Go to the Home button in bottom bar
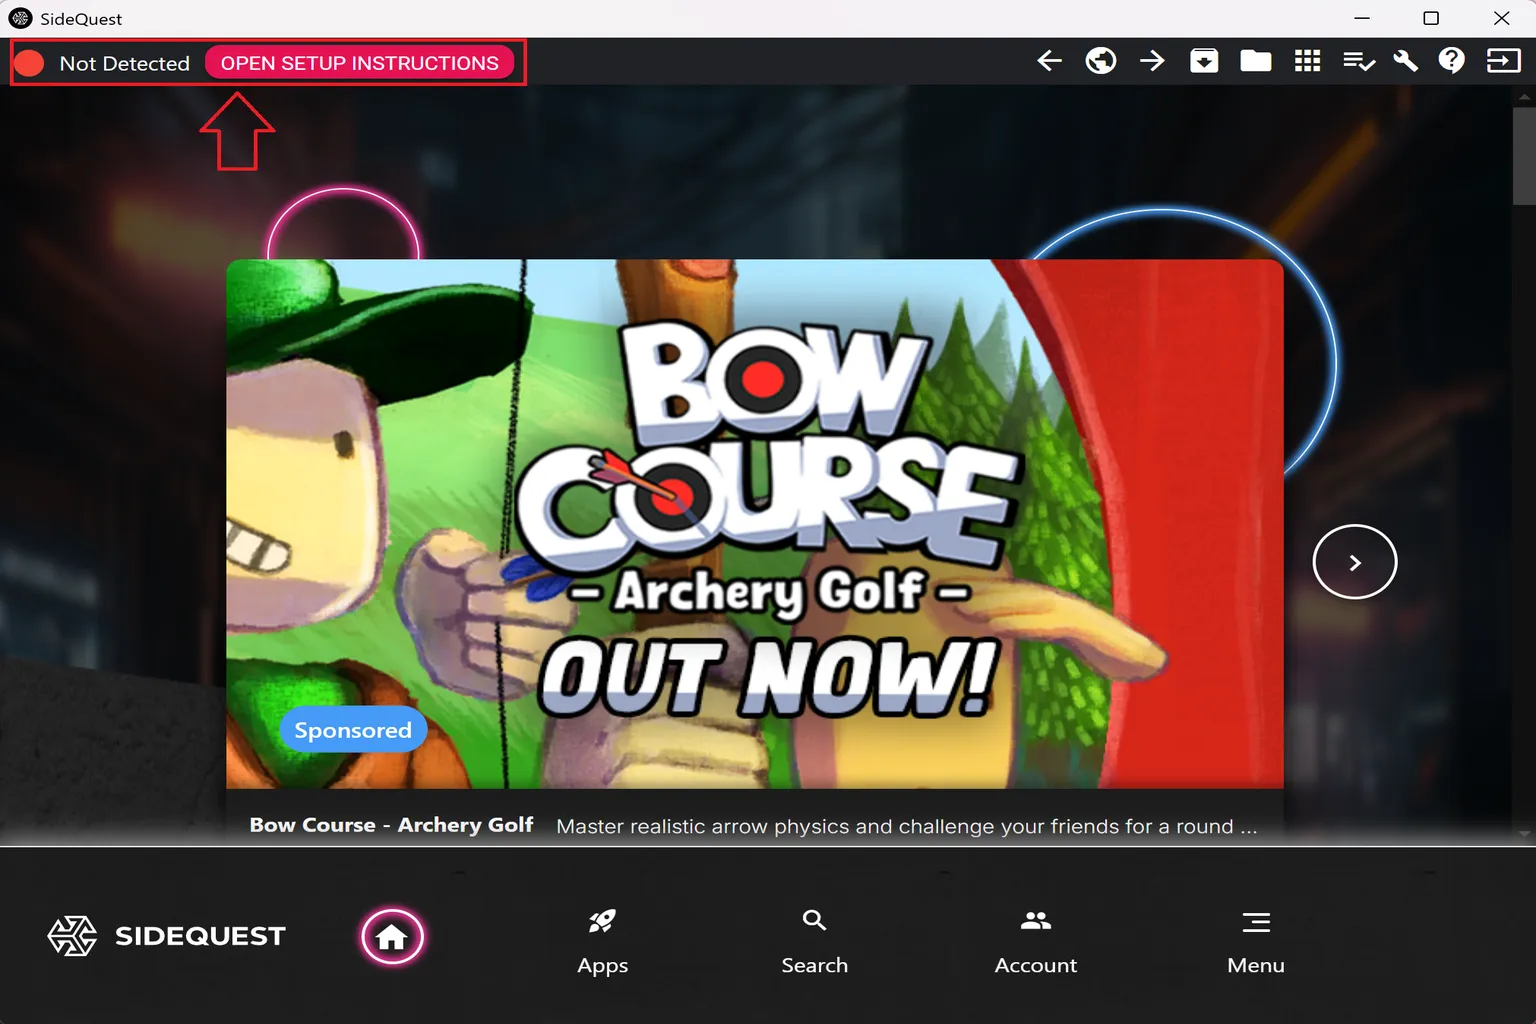 (392, 936)
